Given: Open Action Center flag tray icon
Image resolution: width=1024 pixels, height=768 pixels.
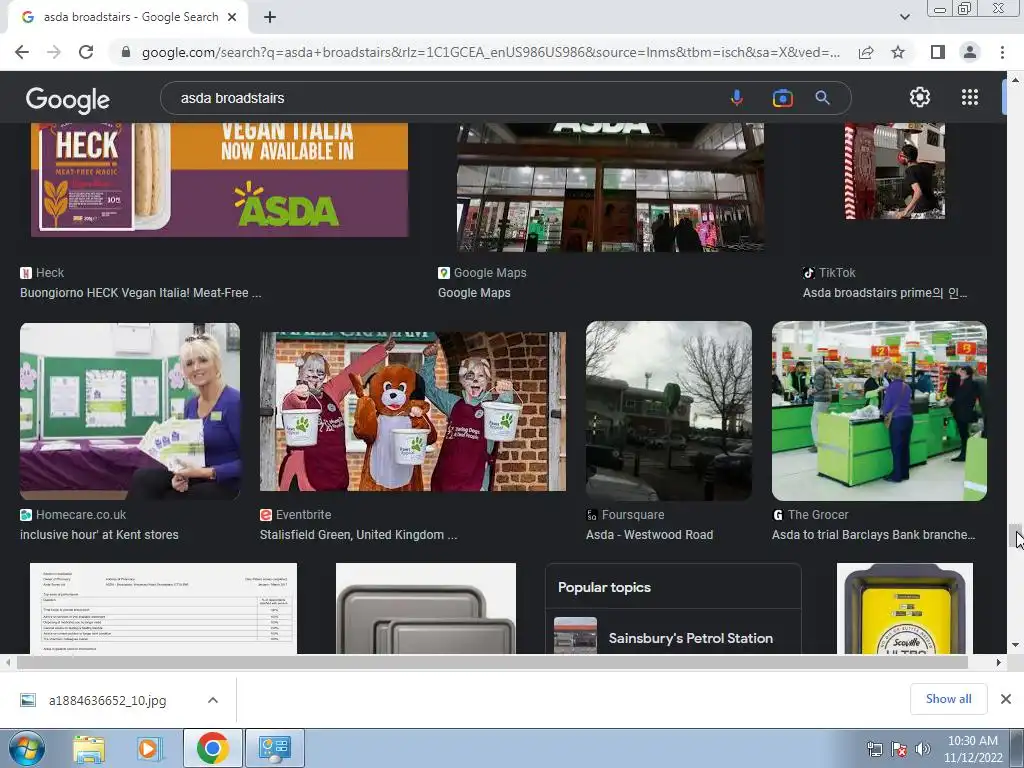Looking at the screenshot, I should tap(899, 749).
